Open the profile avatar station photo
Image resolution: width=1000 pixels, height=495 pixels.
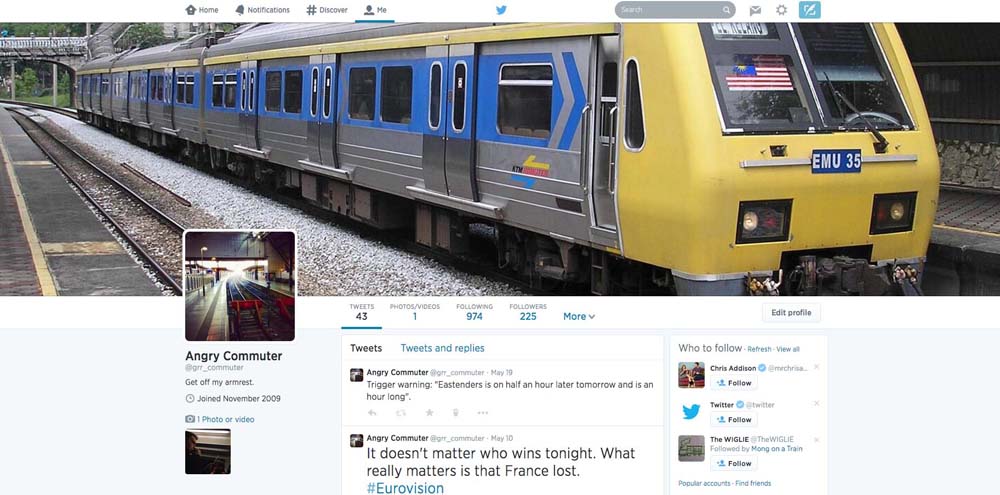click(240, 286)
